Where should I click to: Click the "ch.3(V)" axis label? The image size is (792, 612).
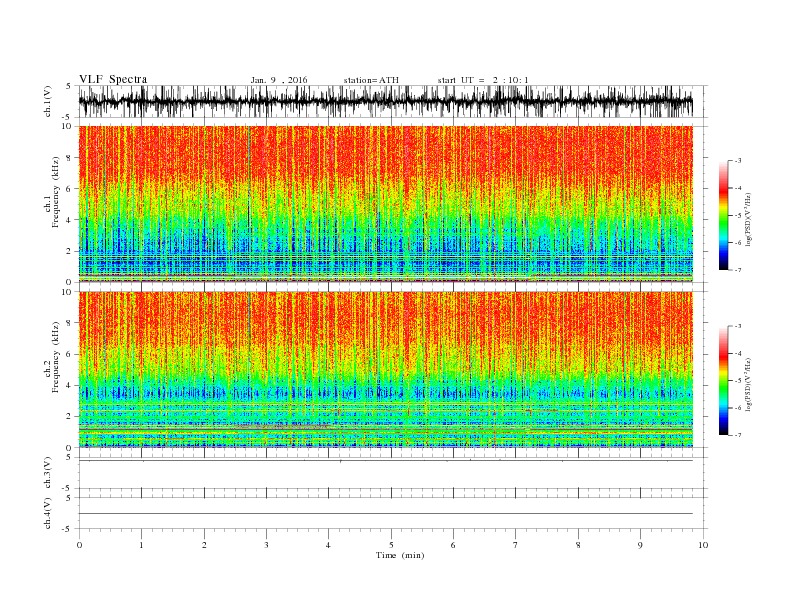[x=48, y=473]
